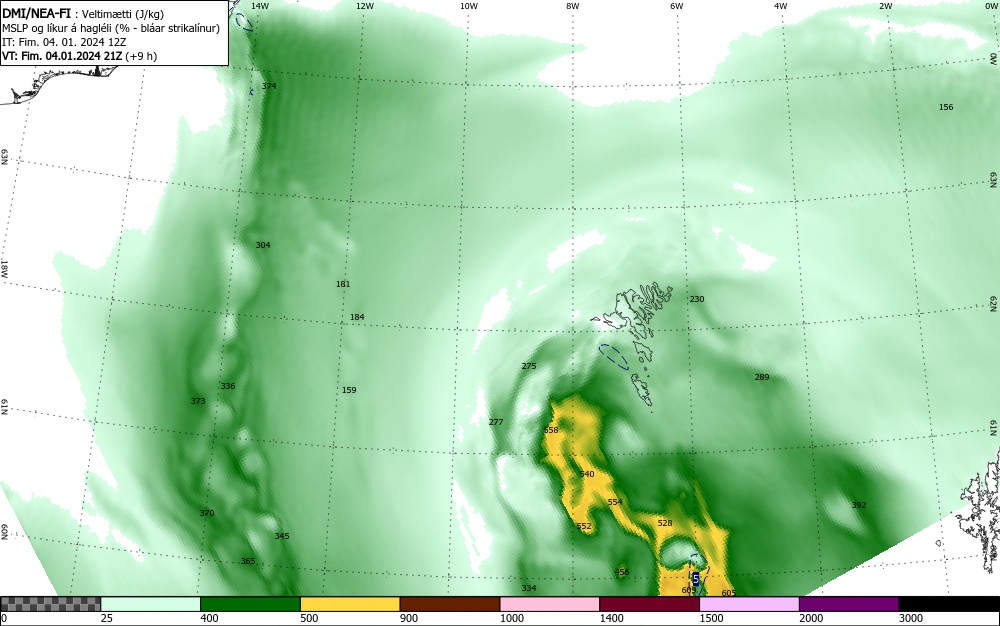Screen dimensions: 1000x626
Task: Click the value "528" in yellow area
Action: tap(665, 523)
